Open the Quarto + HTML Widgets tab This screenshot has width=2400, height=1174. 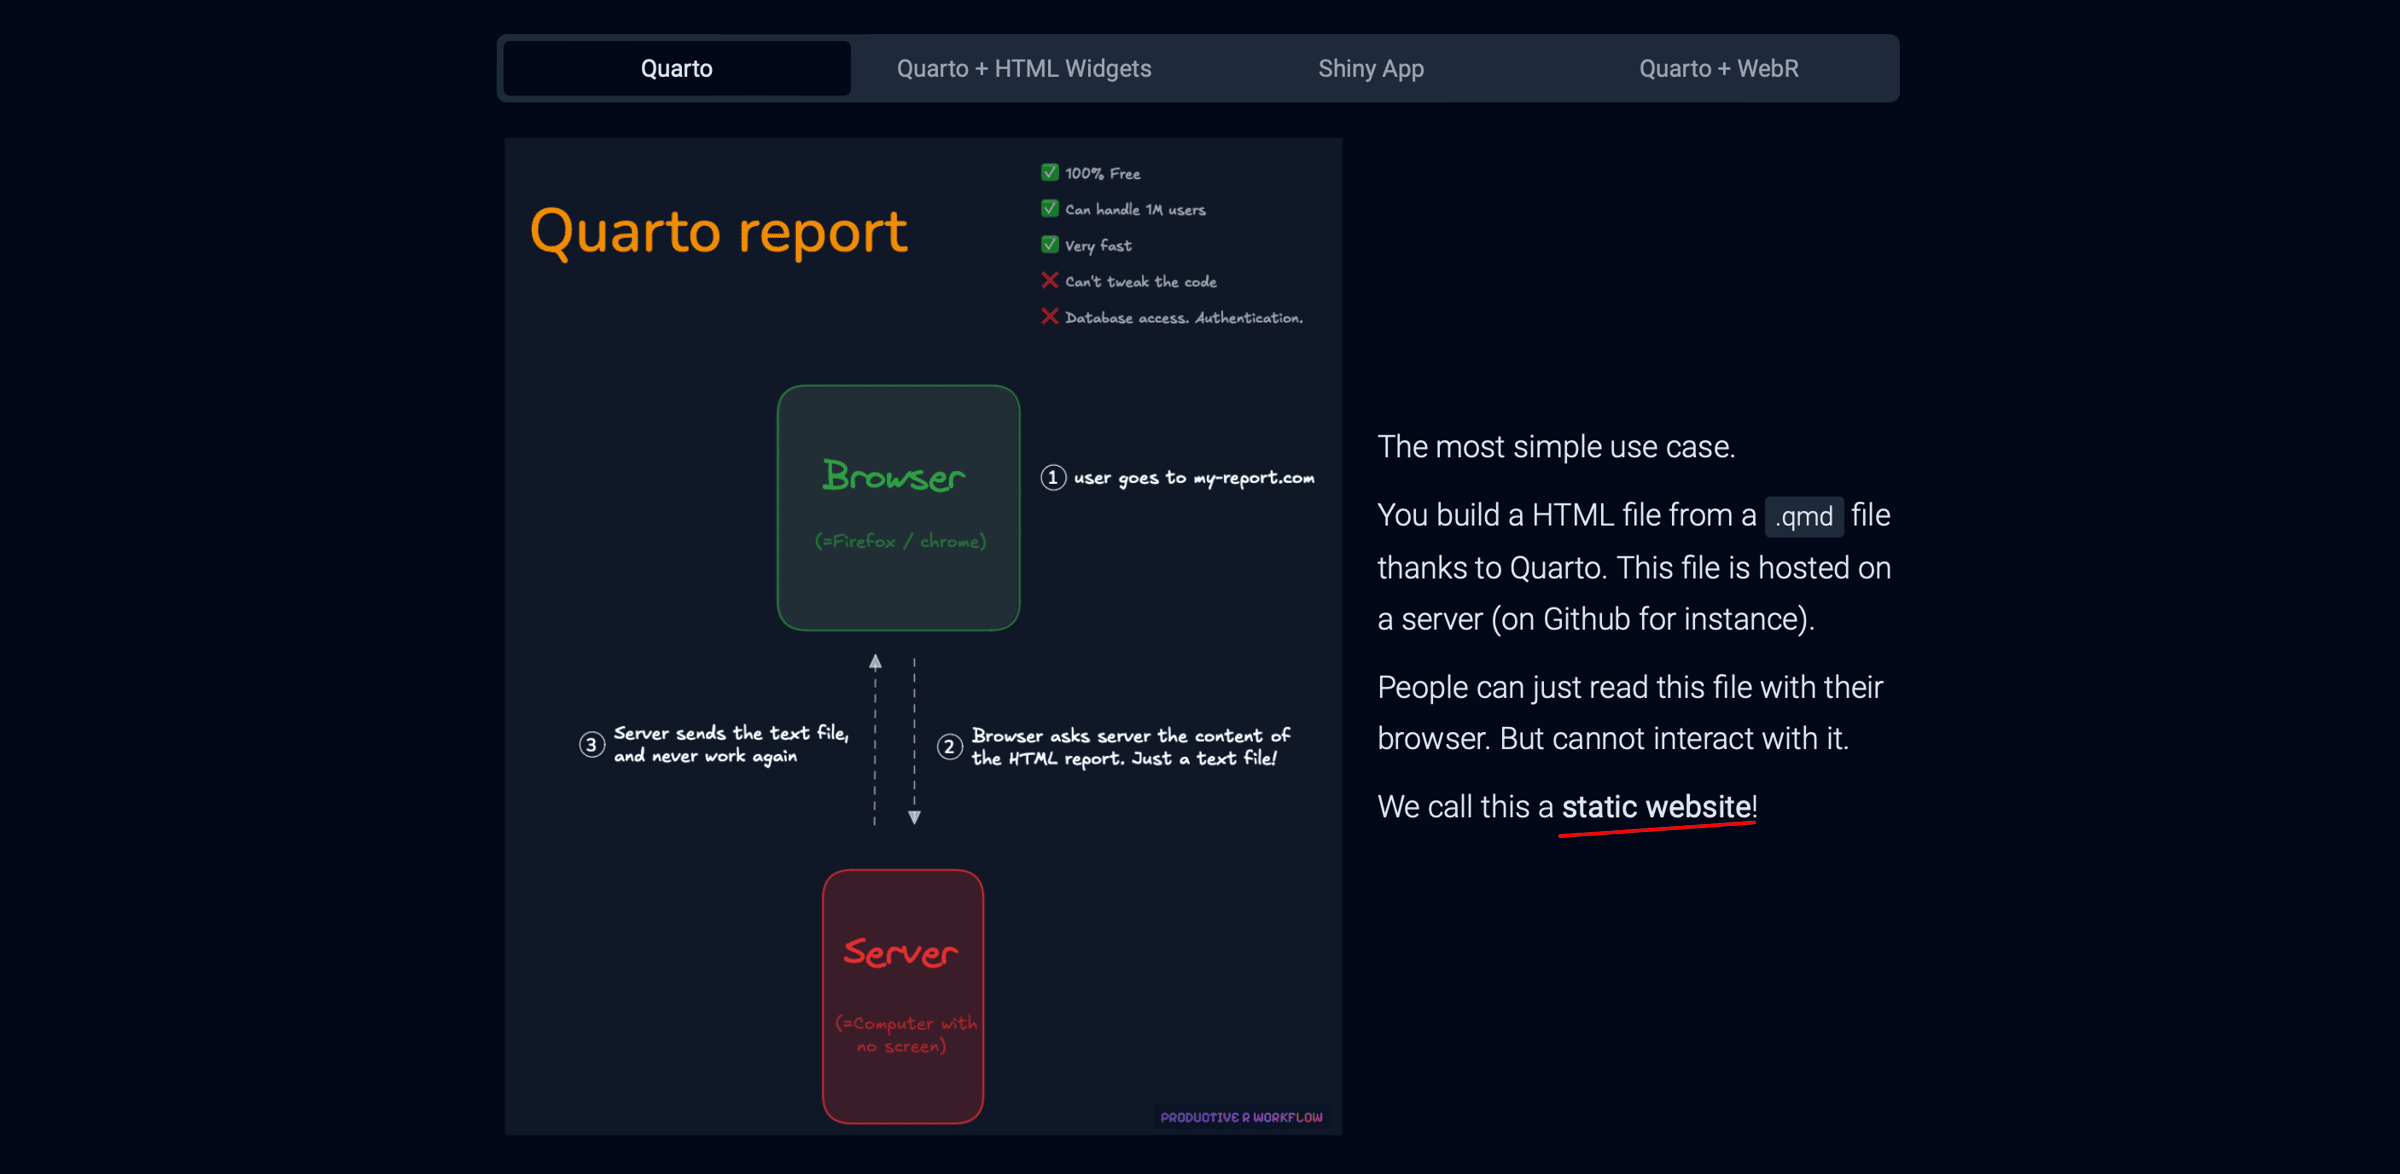coord(1024,69)
